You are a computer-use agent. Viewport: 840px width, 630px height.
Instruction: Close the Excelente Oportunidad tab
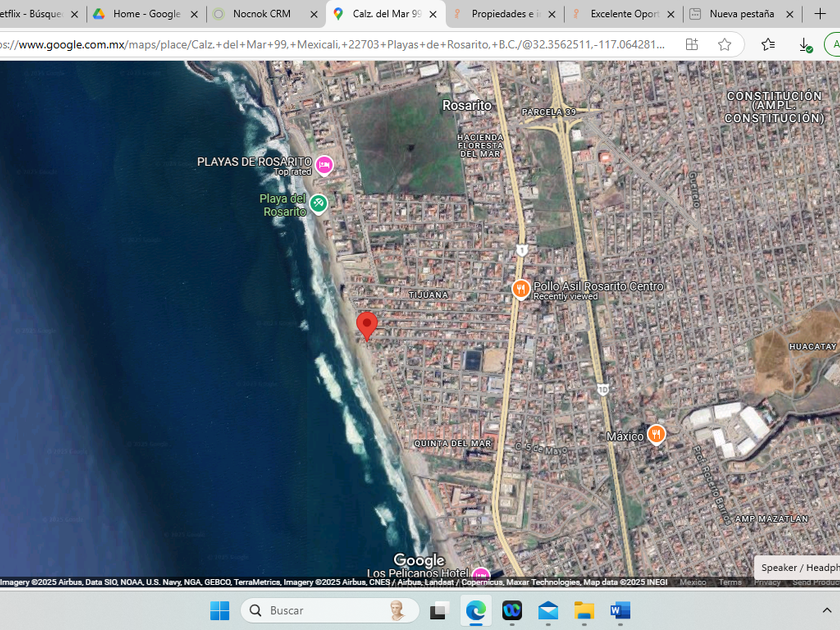point(673,14)
